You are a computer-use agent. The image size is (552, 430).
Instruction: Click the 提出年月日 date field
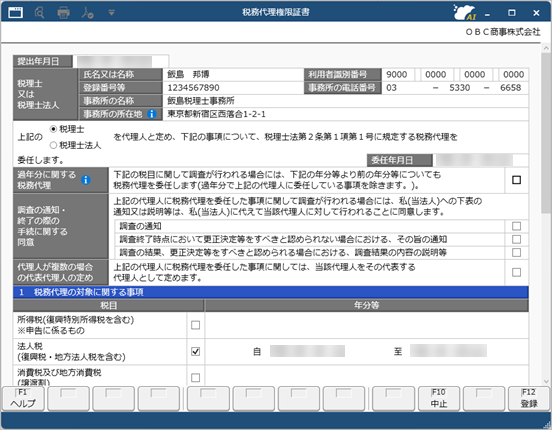point(121,61)
